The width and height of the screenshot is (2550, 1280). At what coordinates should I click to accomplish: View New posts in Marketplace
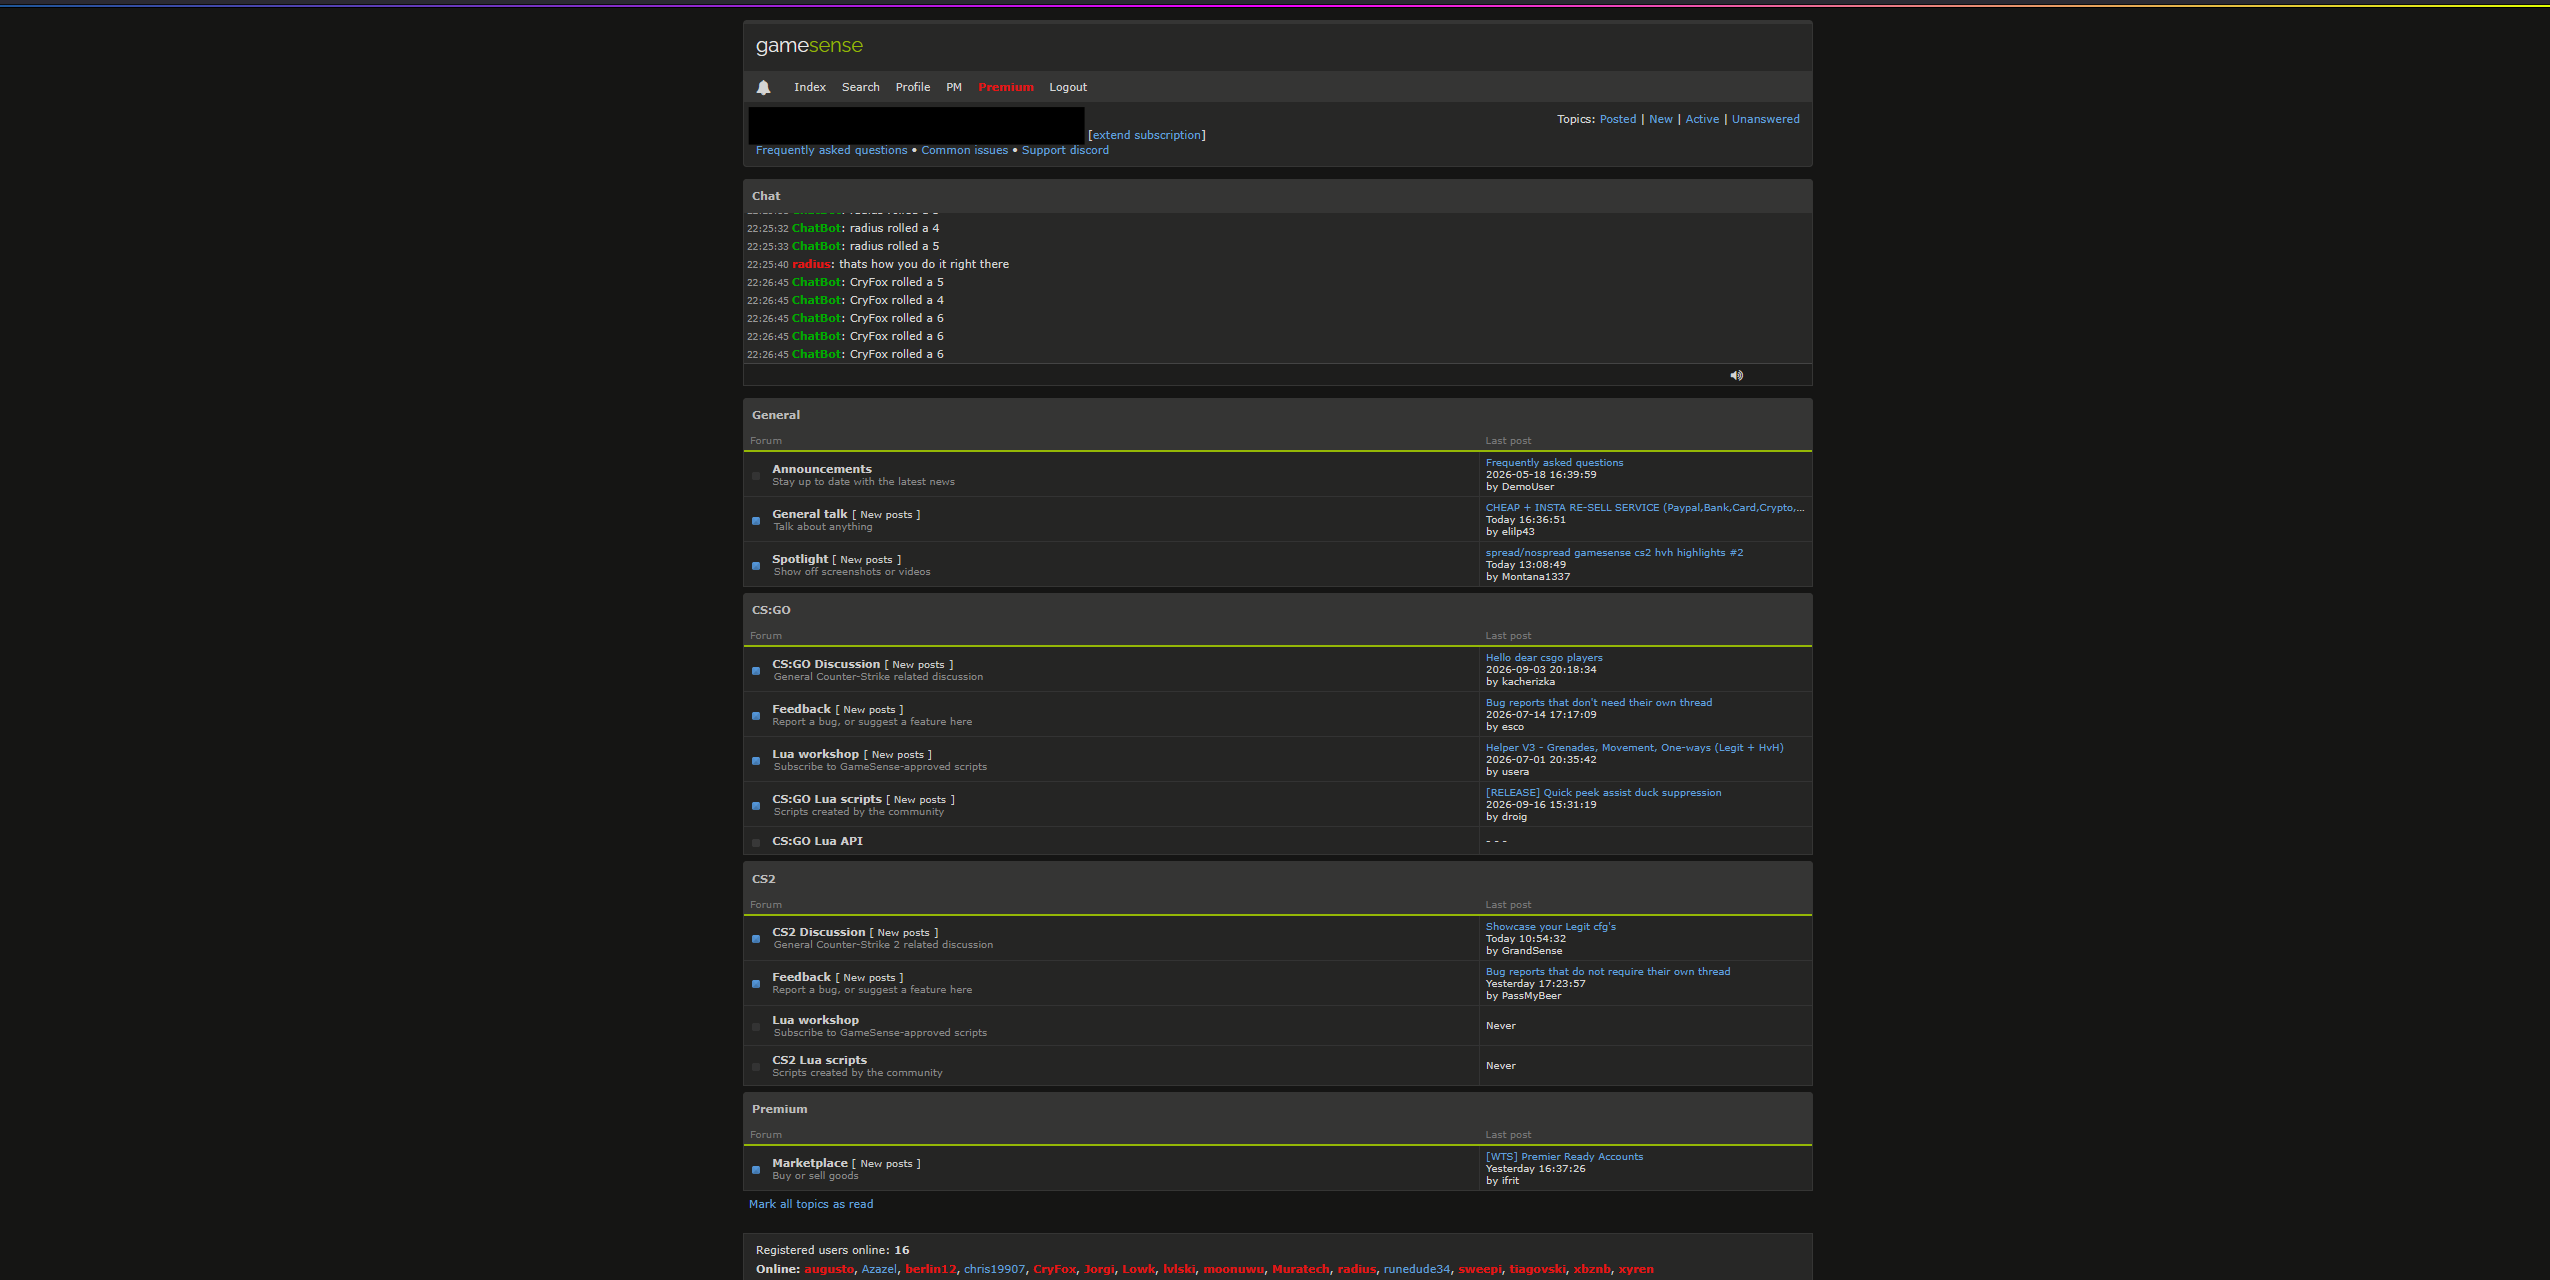(x=886, y=1164)
